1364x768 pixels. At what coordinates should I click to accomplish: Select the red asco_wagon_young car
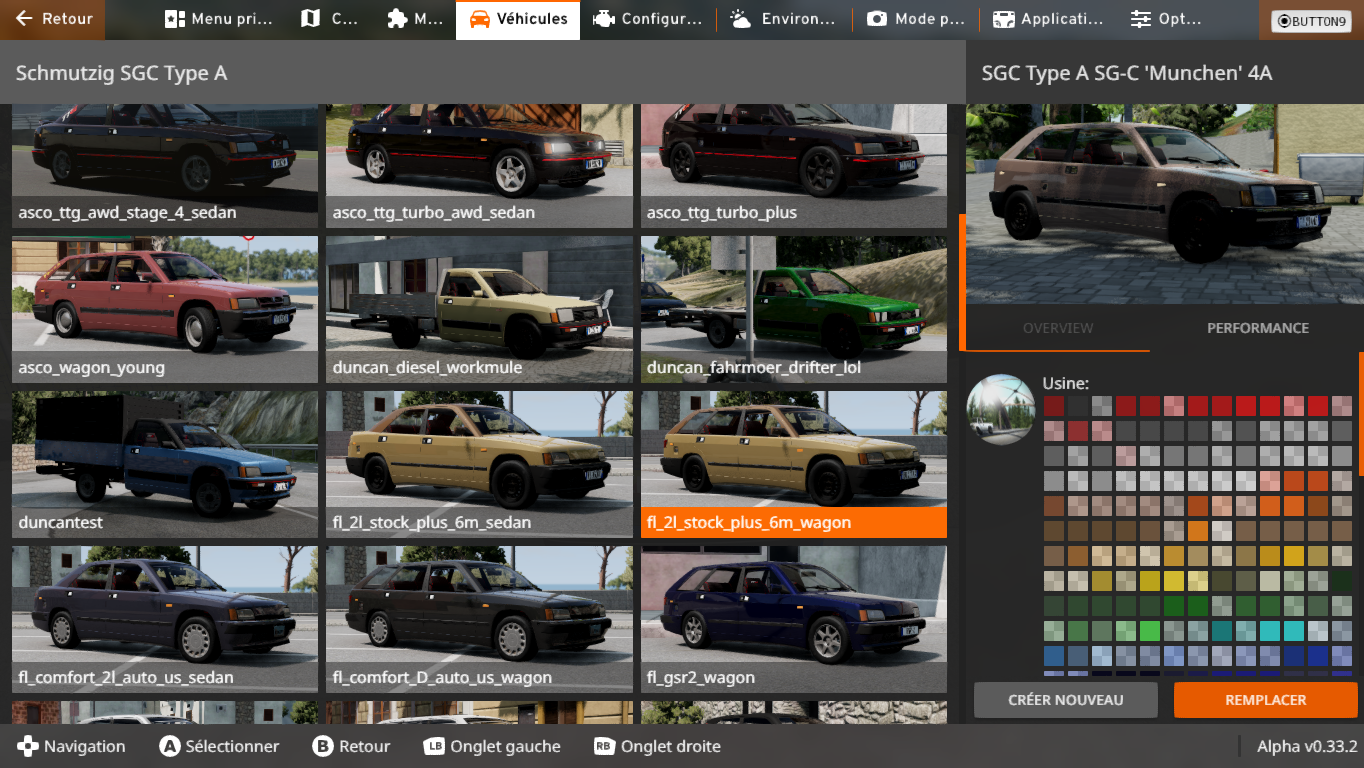click(x=165, y=309)
